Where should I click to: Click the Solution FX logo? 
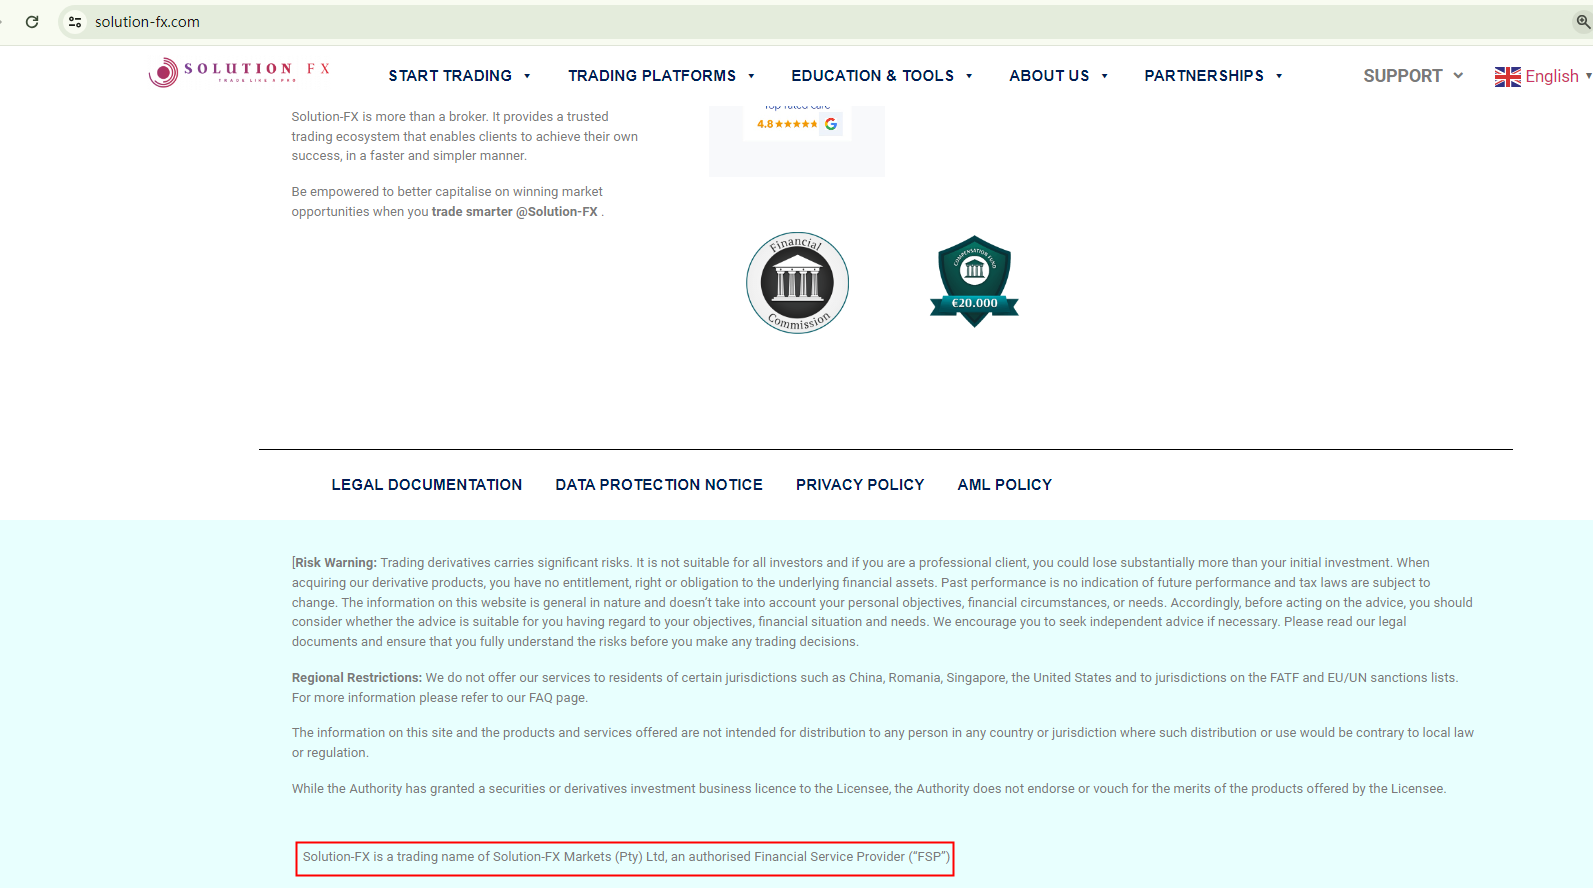tap(239, 72)
